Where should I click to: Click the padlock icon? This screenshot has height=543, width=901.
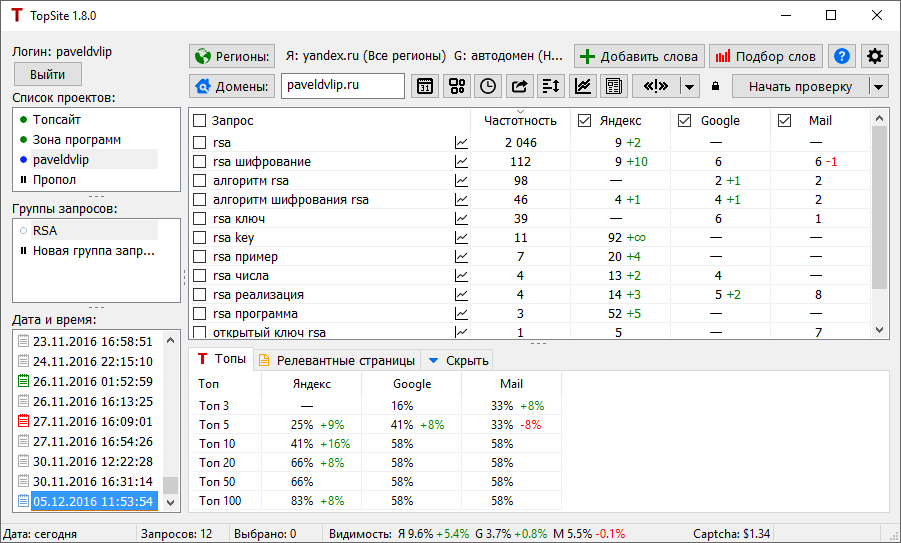pyautogui.click(x=715, y=86)
